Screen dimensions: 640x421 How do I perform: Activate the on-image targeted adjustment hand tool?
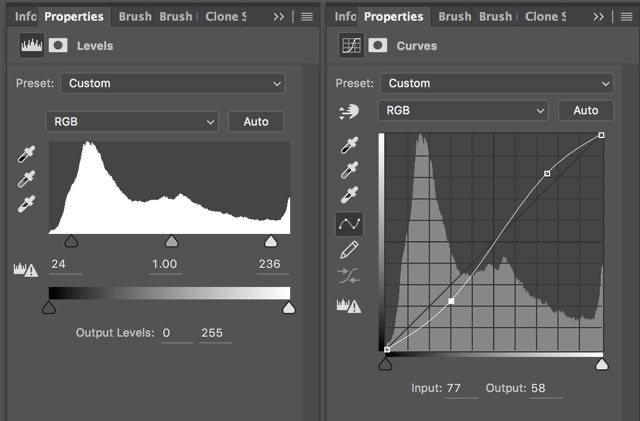349,111
